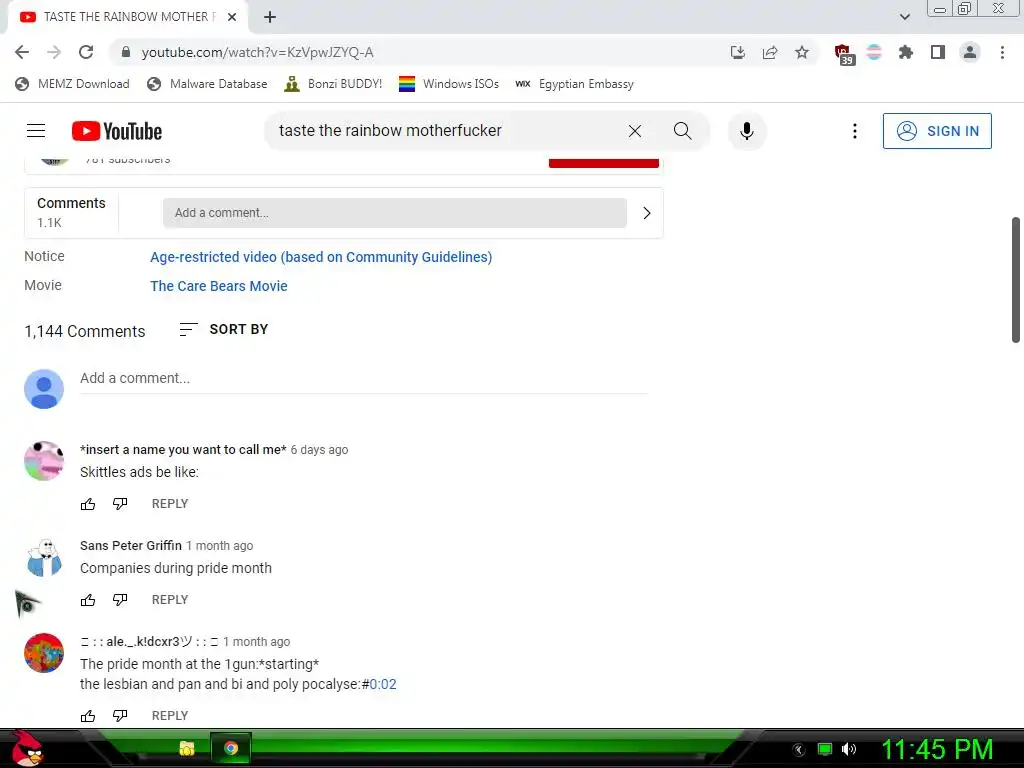Dislike Sans Peter Griffin's comment
This screenshot has width=1024, height=768.
click(120, 600)
